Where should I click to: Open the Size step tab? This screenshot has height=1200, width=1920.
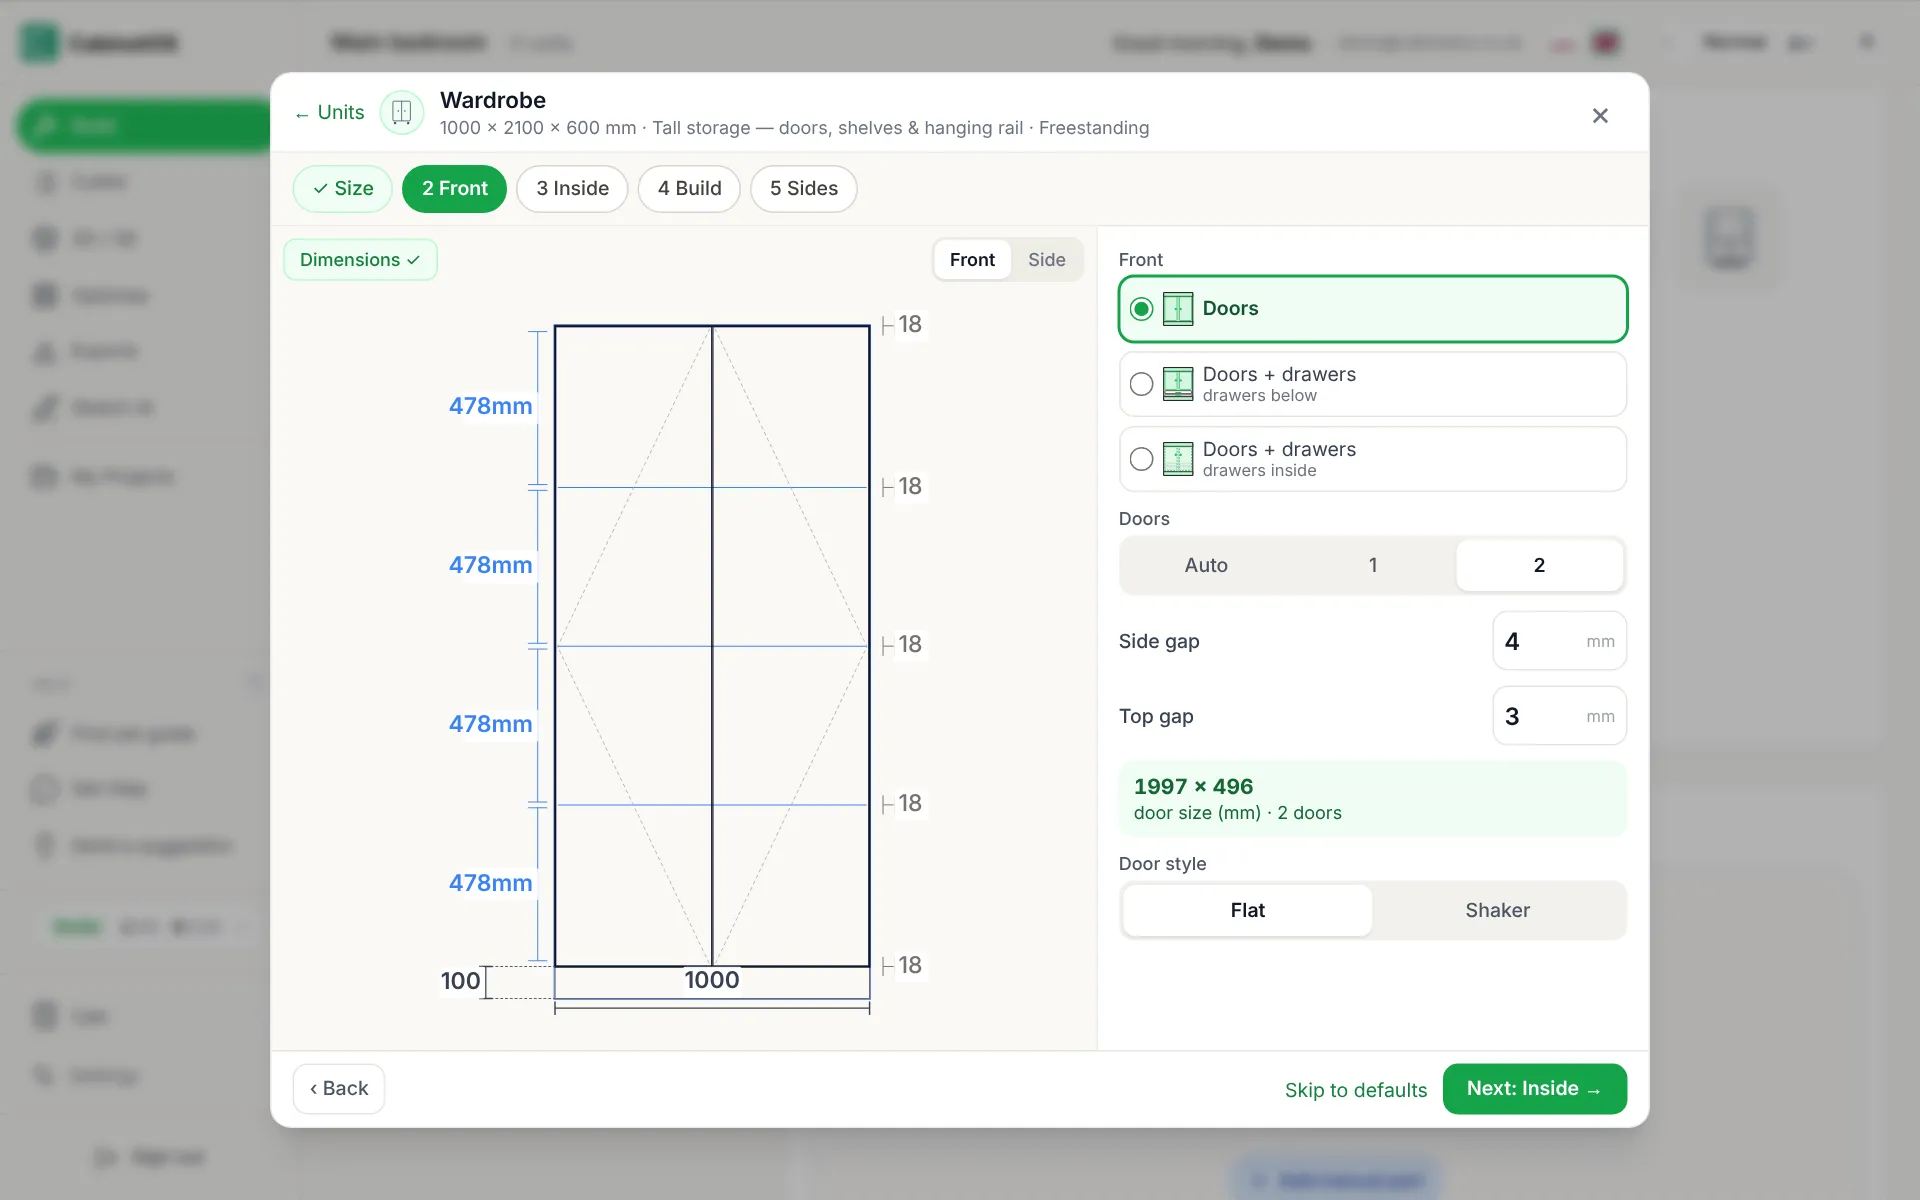pos(342,189)
